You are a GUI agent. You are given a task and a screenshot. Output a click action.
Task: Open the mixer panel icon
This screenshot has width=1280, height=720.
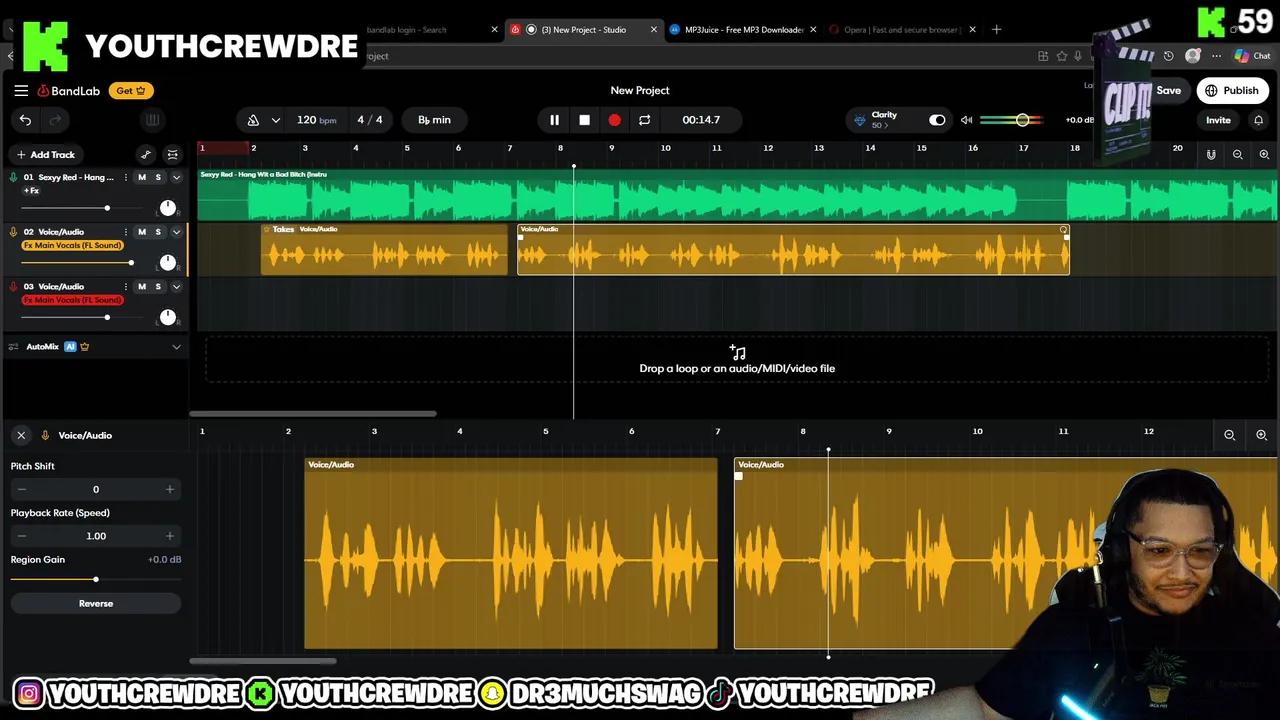(172, 154)
